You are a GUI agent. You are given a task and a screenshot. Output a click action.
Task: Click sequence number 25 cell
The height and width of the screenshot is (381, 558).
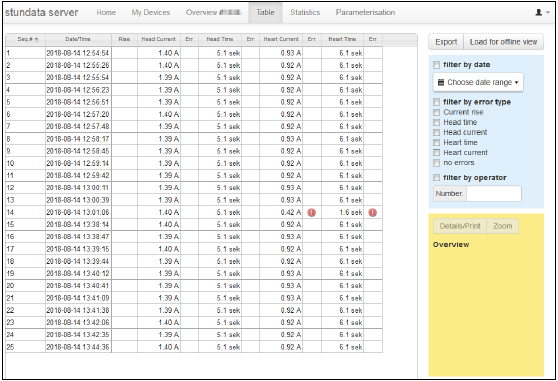click(x=25, y=347)
